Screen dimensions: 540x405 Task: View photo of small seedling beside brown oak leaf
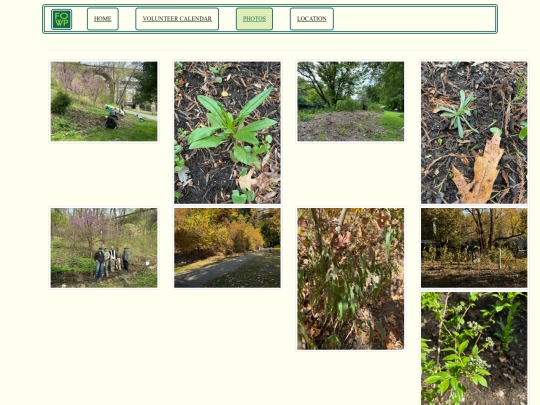(x=474, y=133)
